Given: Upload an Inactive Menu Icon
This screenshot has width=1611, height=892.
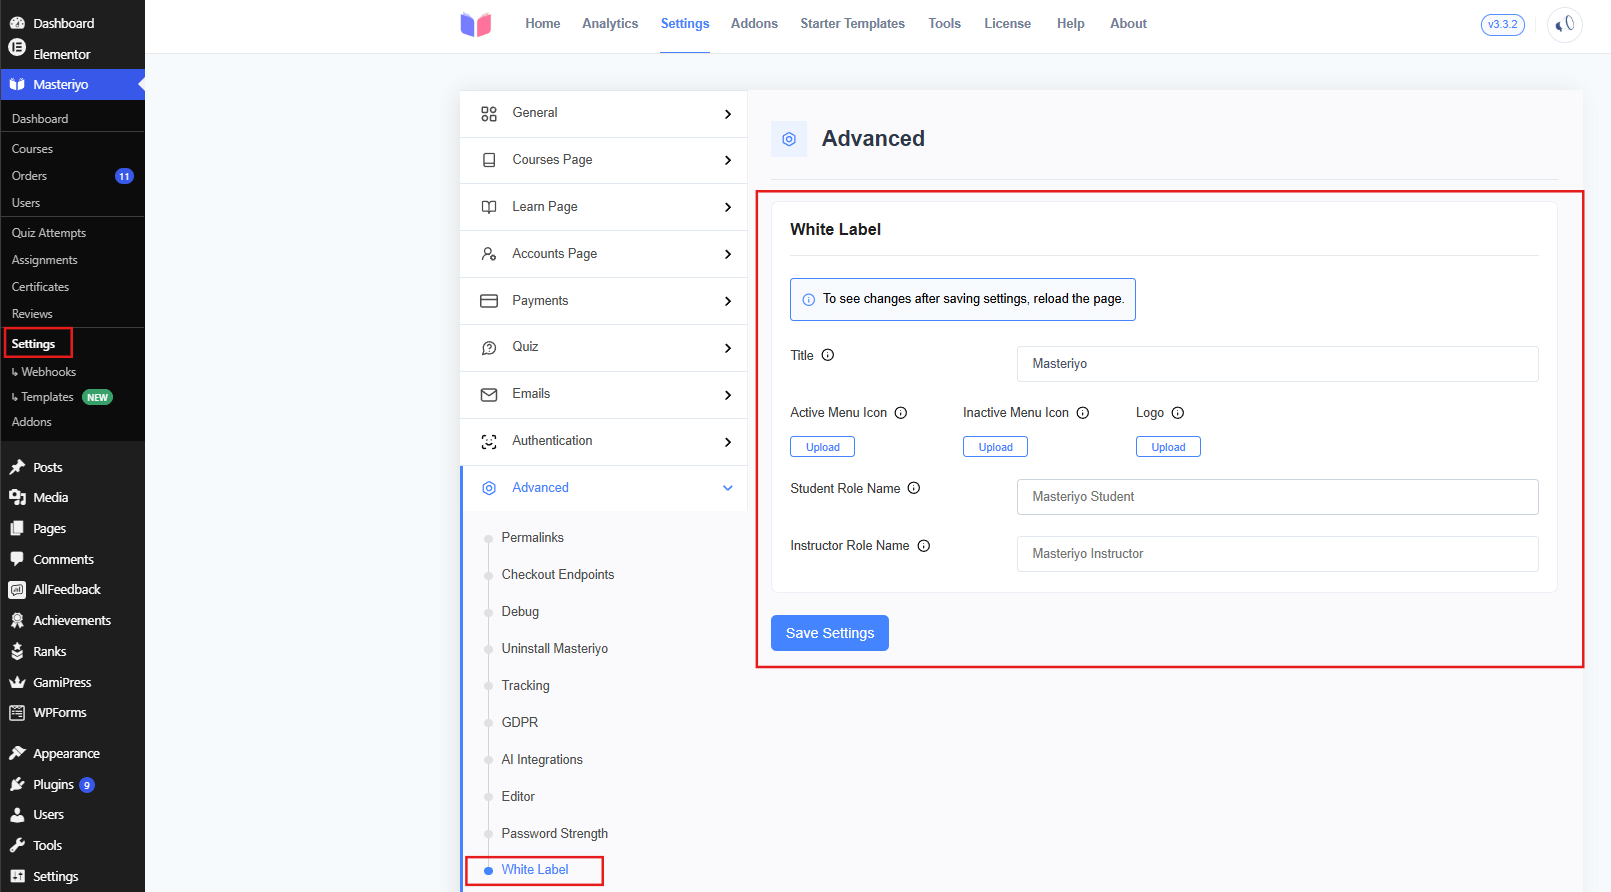Looking at the screenshot, I should [x=995, y=447].
